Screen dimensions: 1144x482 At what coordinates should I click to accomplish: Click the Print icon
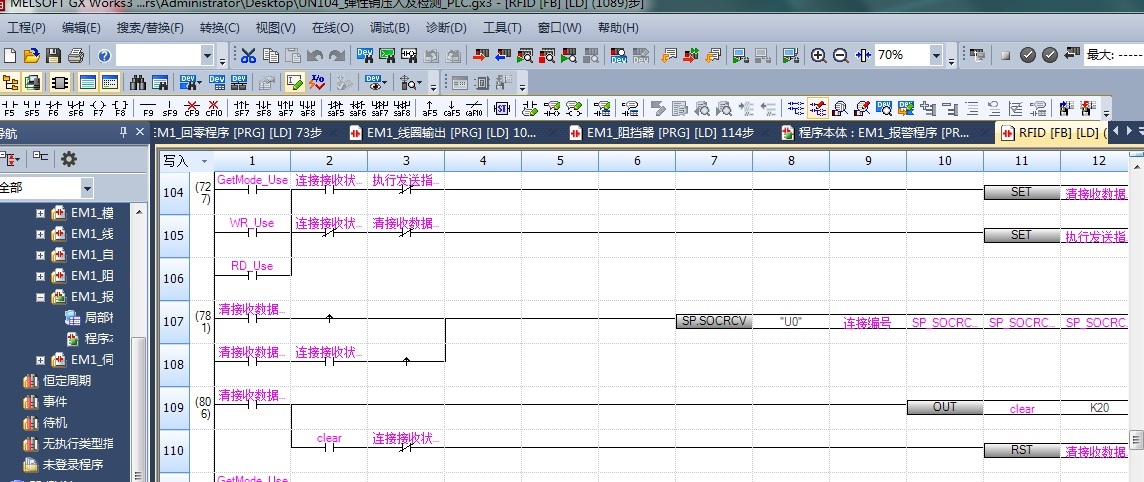[76, 56]
